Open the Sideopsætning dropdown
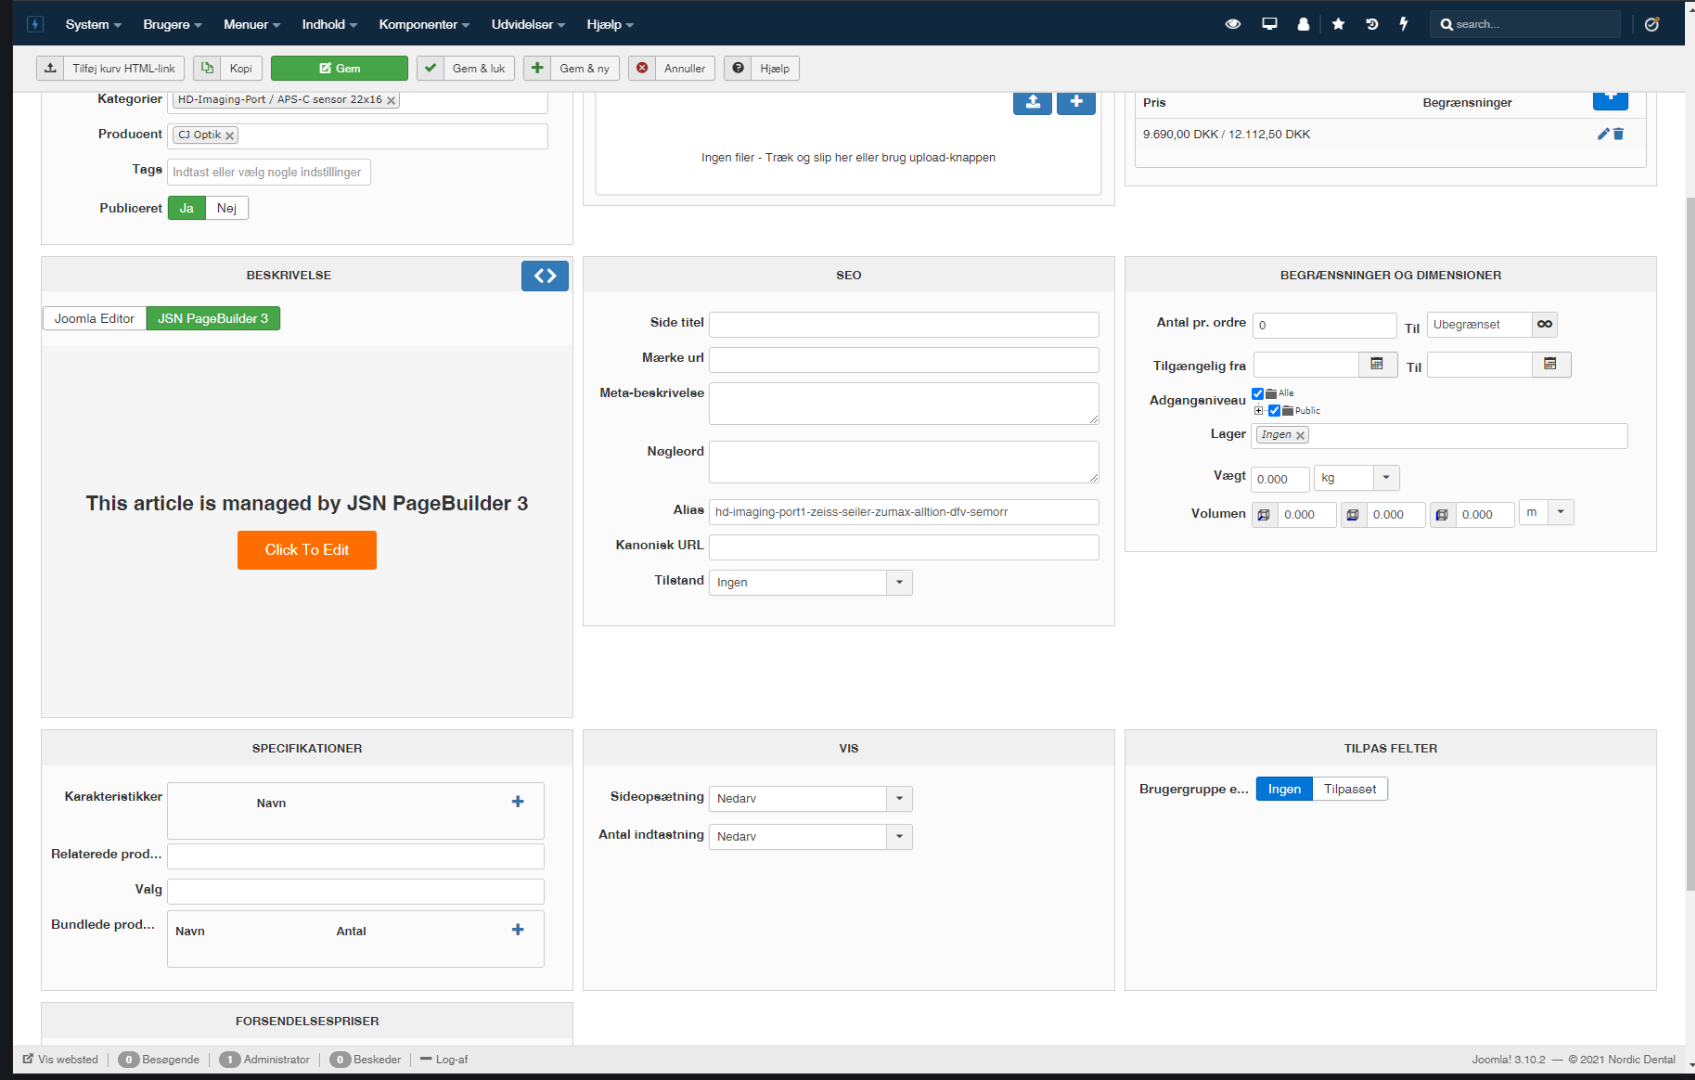The image size is (1695, 1080). tap(810, 798)
